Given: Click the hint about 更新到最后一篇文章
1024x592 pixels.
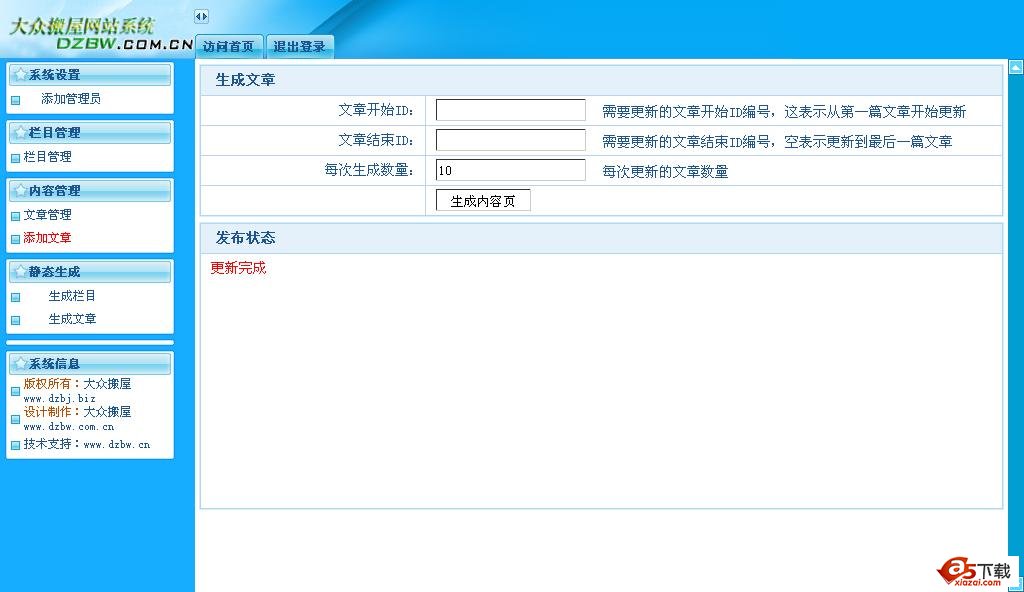Looking at the screenshot, I should click(777, 142).
